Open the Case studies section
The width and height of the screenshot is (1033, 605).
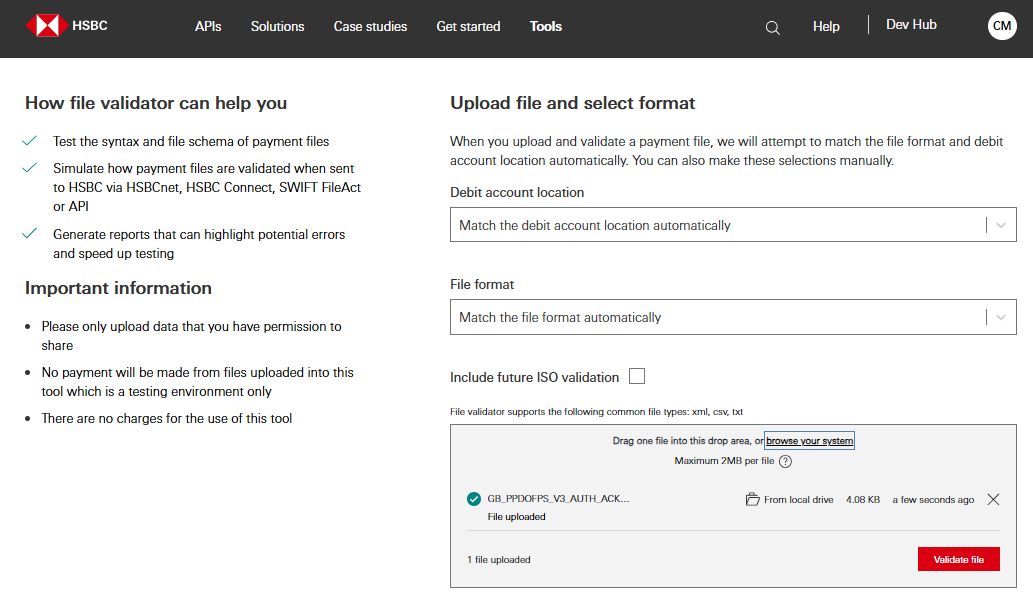click(370, 27)
